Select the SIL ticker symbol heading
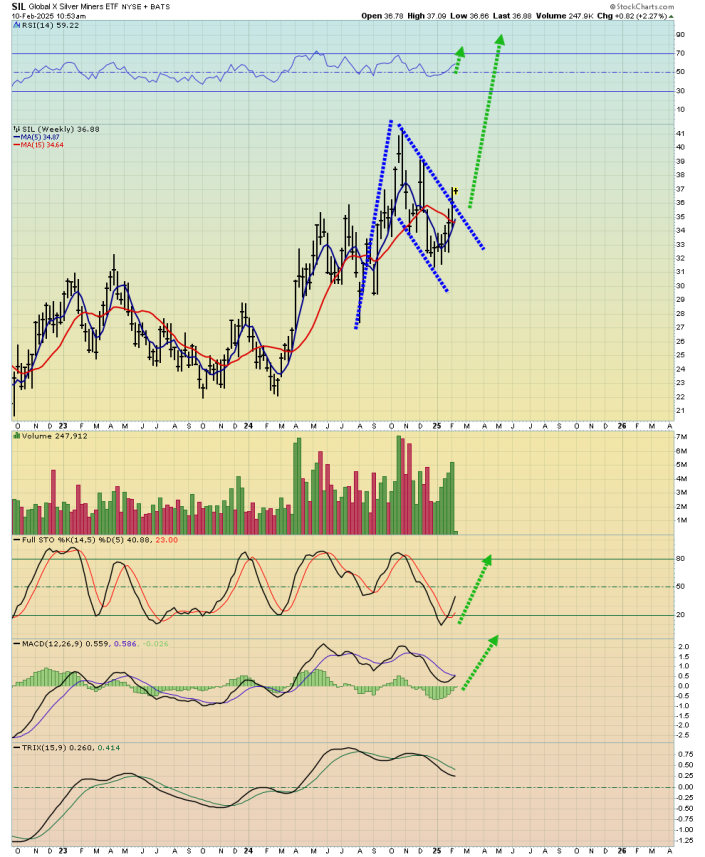The image size is (705, 857). coord(19,7)
